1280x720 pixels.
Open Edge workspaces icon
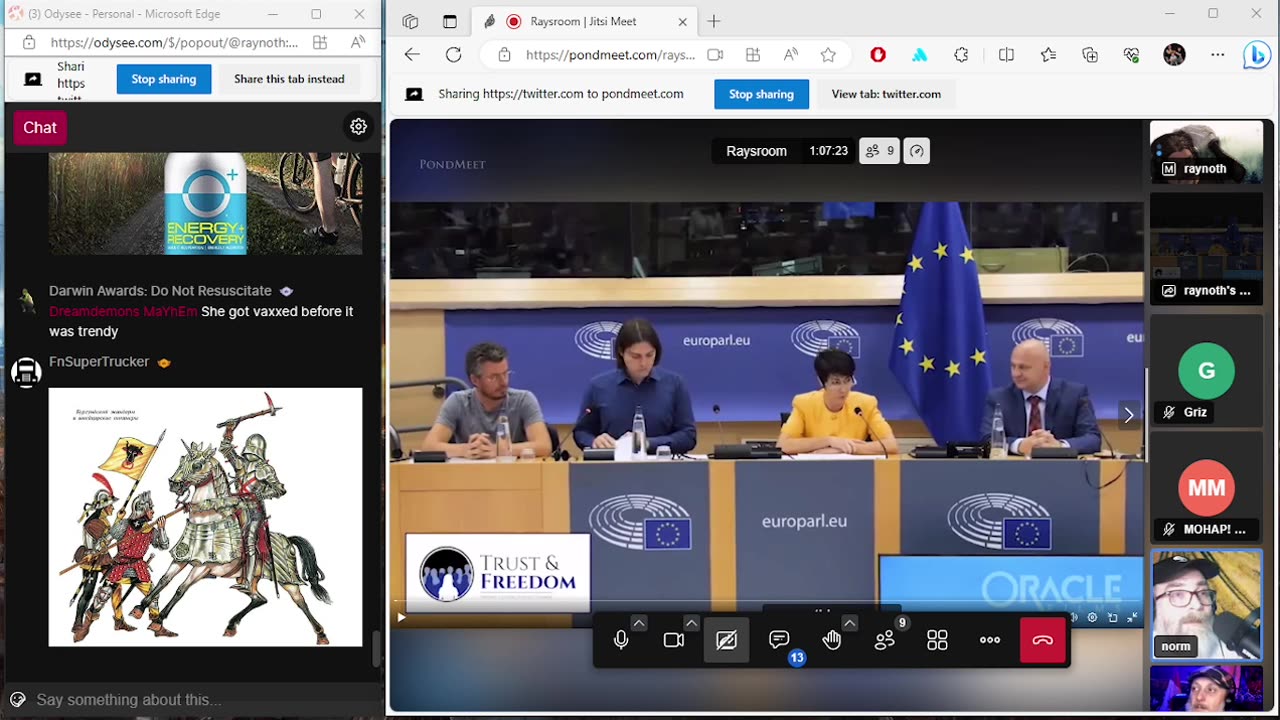[x=410, y=21]
